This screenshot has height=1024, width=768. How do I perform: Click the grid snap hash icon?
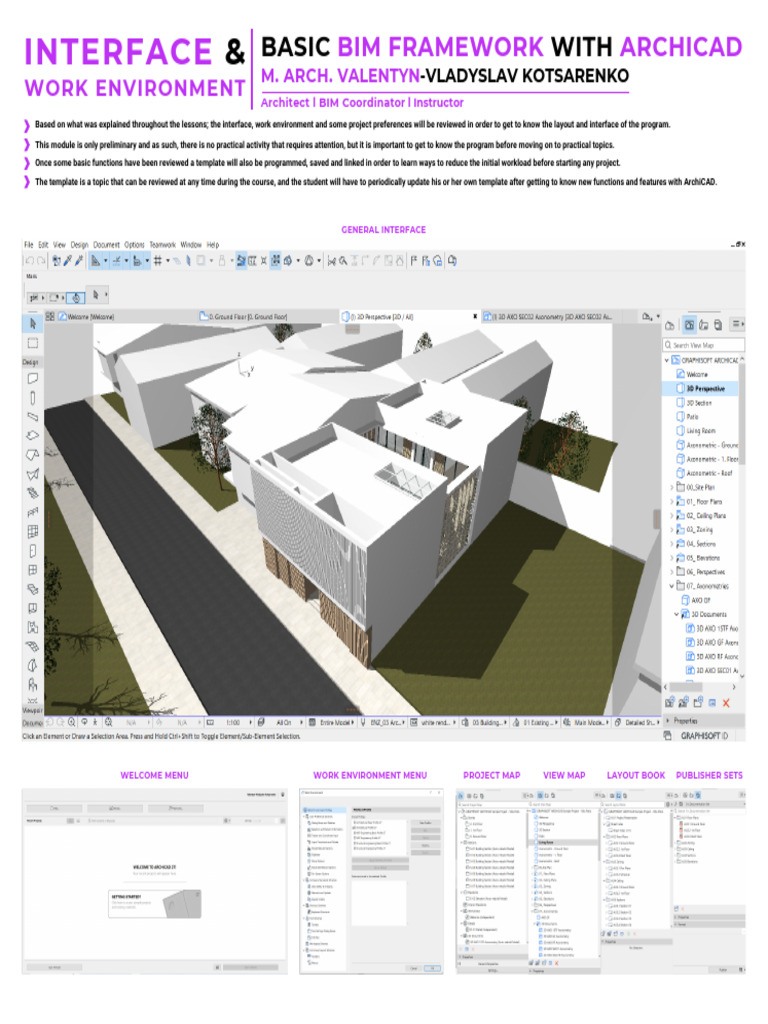coord(157,261)
